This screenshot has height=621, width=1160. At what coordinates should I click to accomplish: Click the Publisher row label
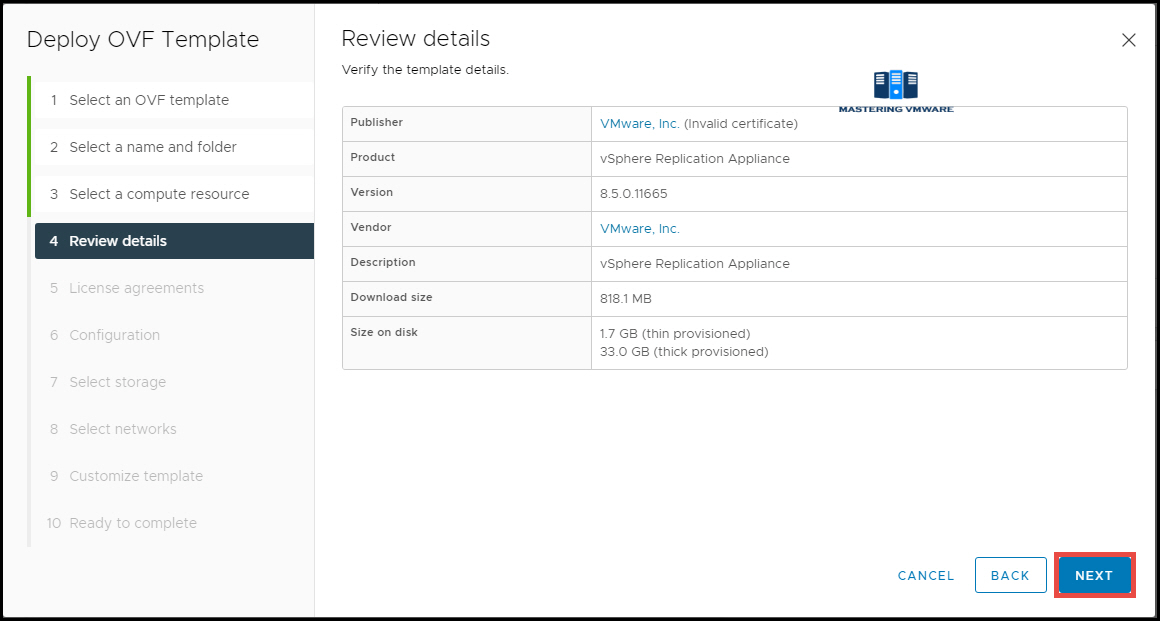(376, 122)
